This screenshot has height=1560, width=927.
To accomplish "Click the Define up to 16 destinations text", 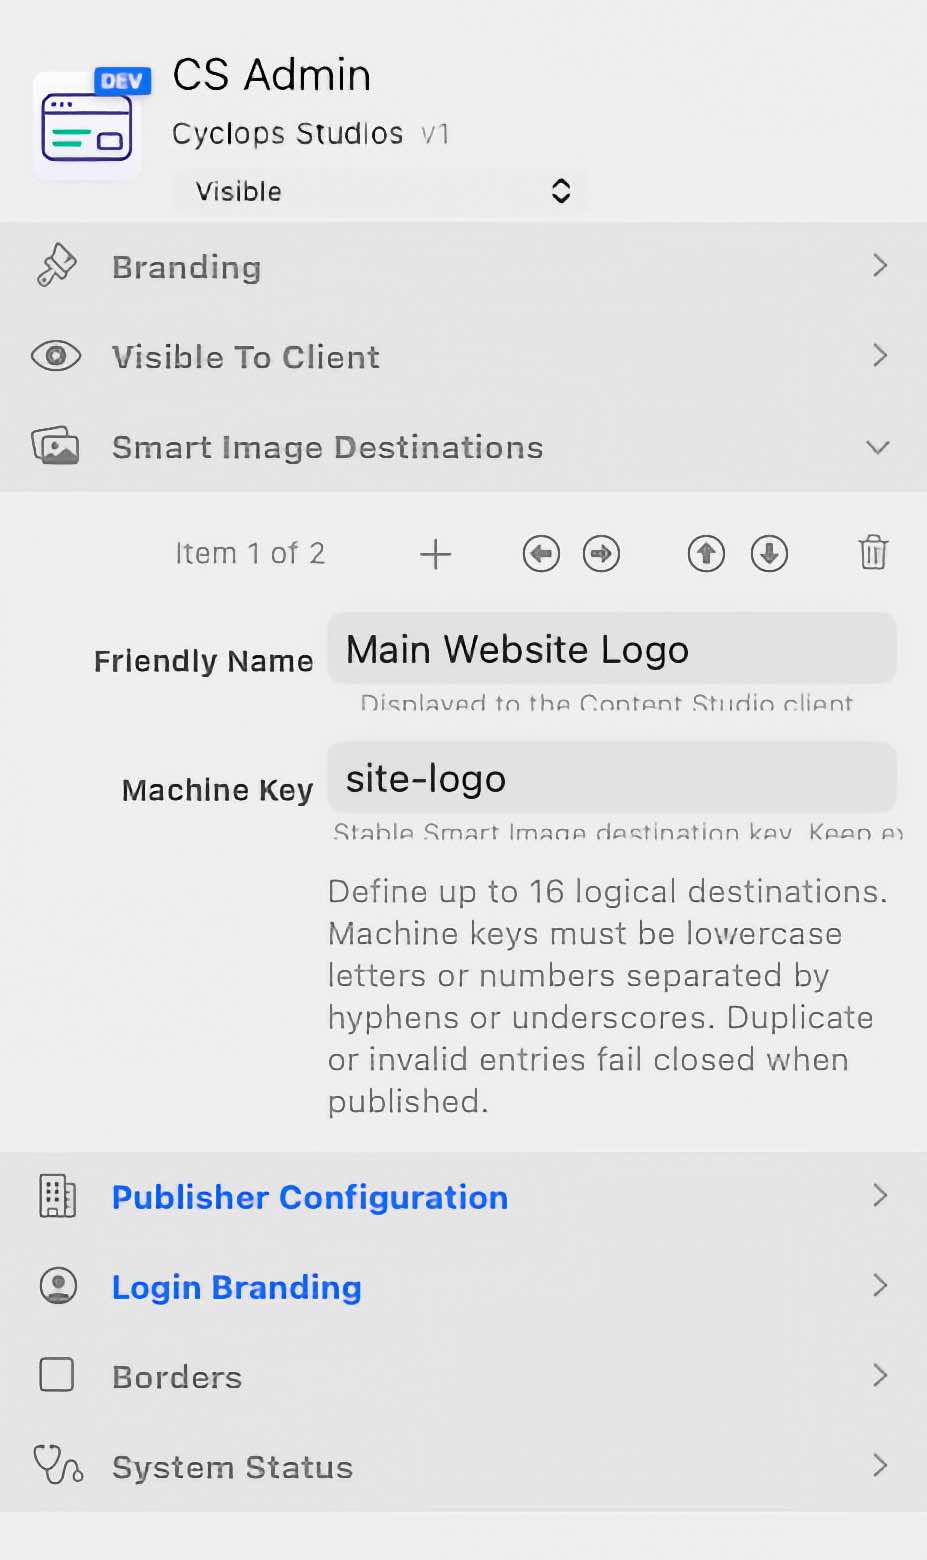I will click(608, 996).
